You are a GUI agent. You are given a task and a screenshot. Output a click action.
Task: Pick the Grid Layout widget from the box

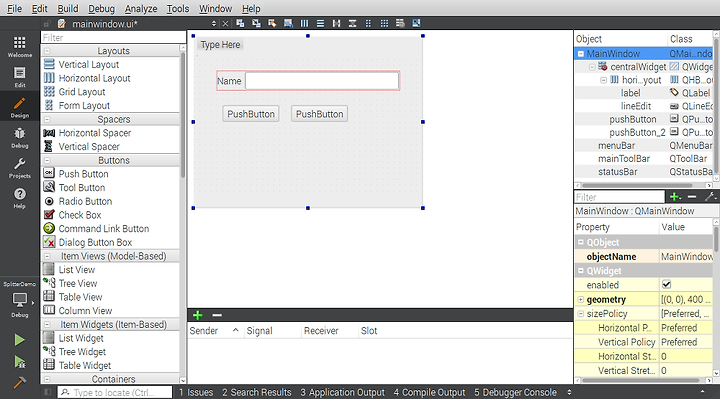point(82,92)
